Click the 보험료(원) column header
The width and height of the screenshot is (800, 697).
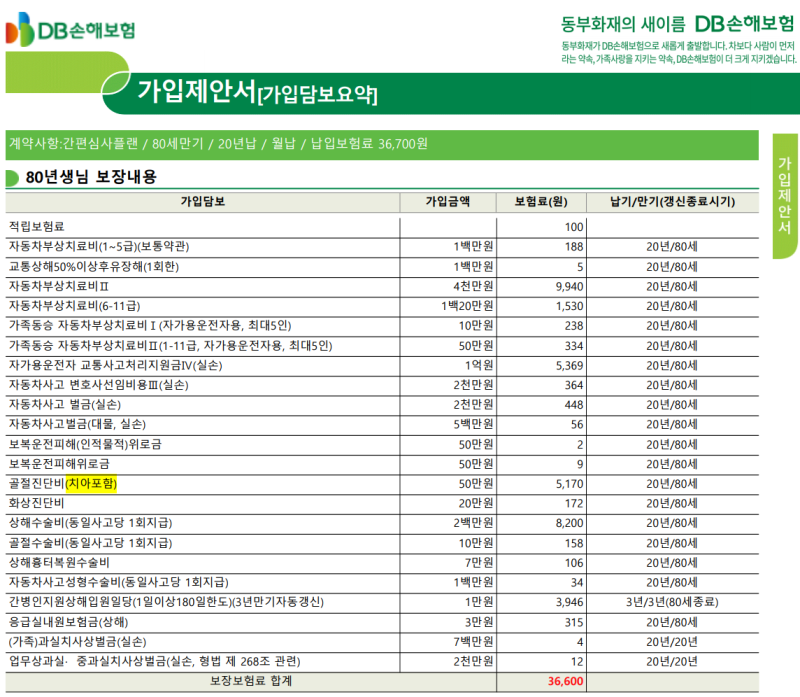pyautogui.click(x=541, y=202)
